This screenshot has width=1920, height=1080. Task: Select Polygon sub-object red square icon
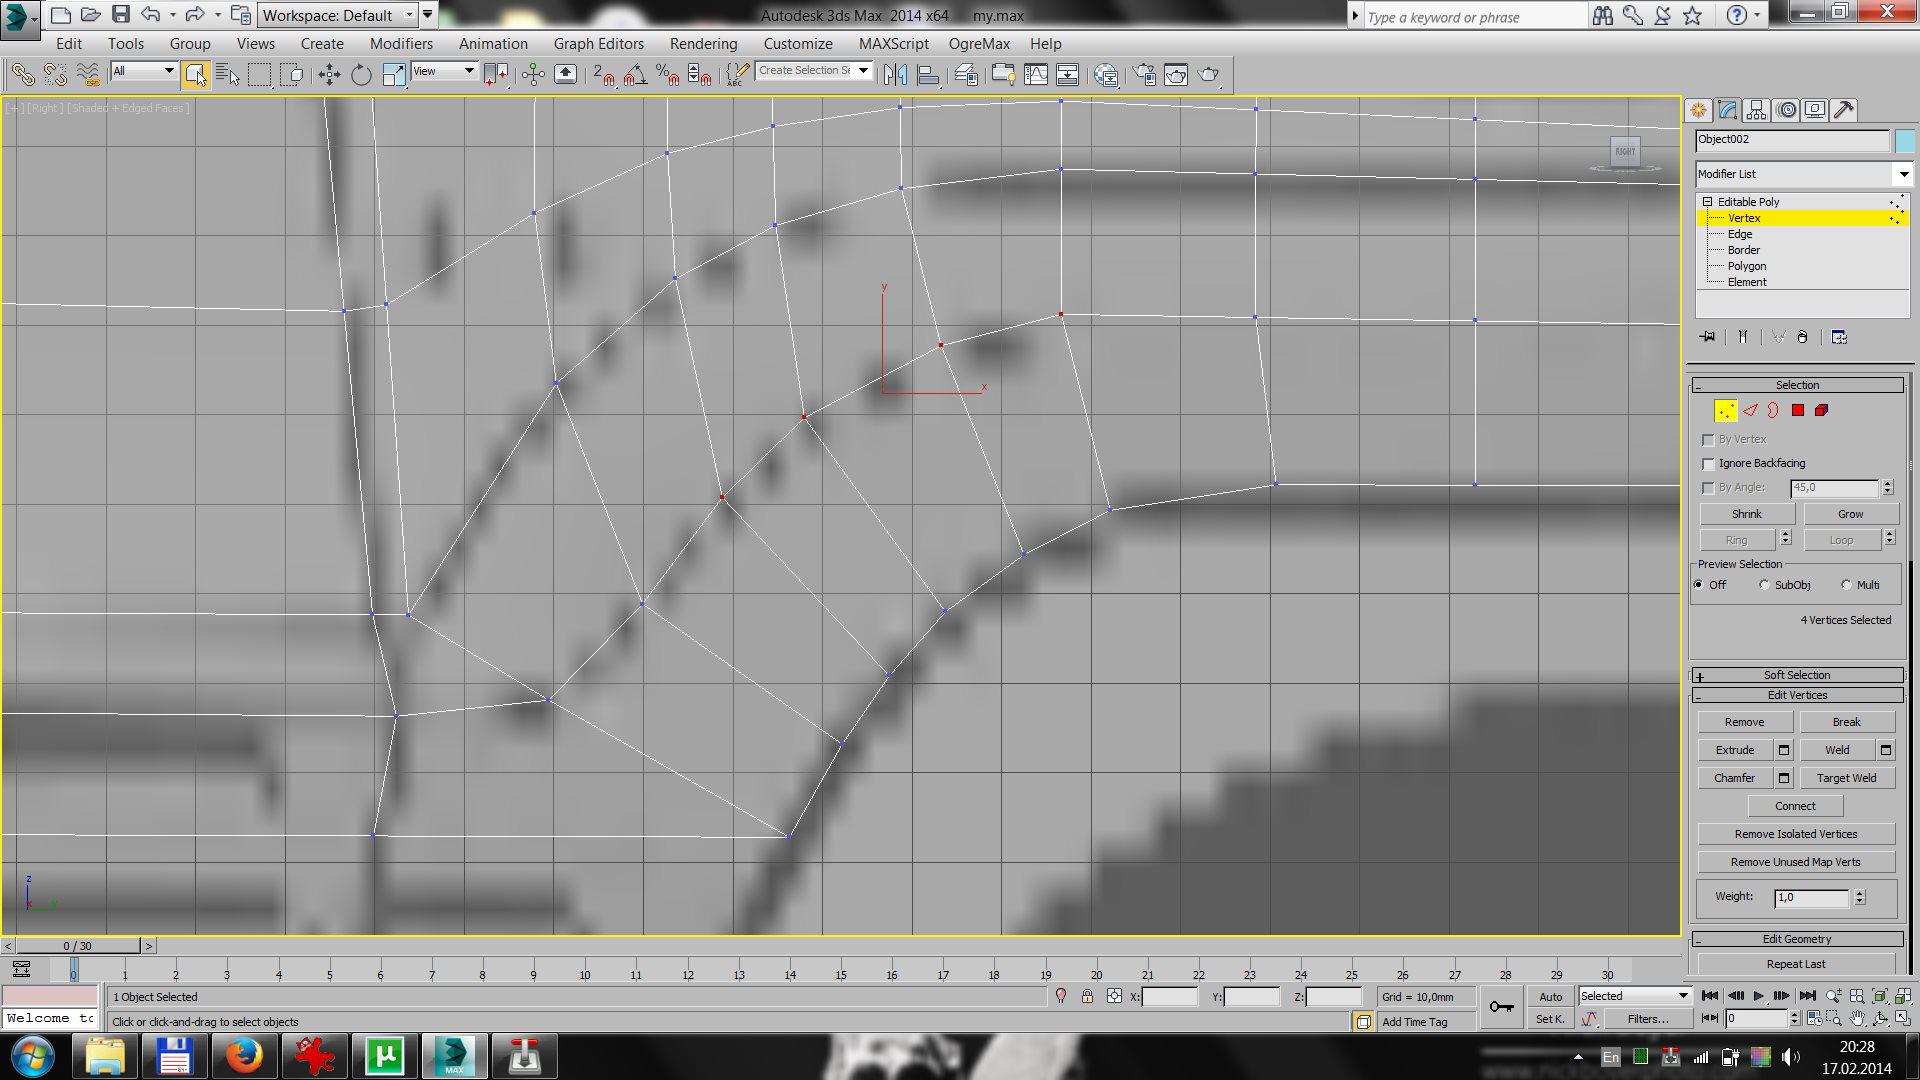click(x=1797, y=410)
